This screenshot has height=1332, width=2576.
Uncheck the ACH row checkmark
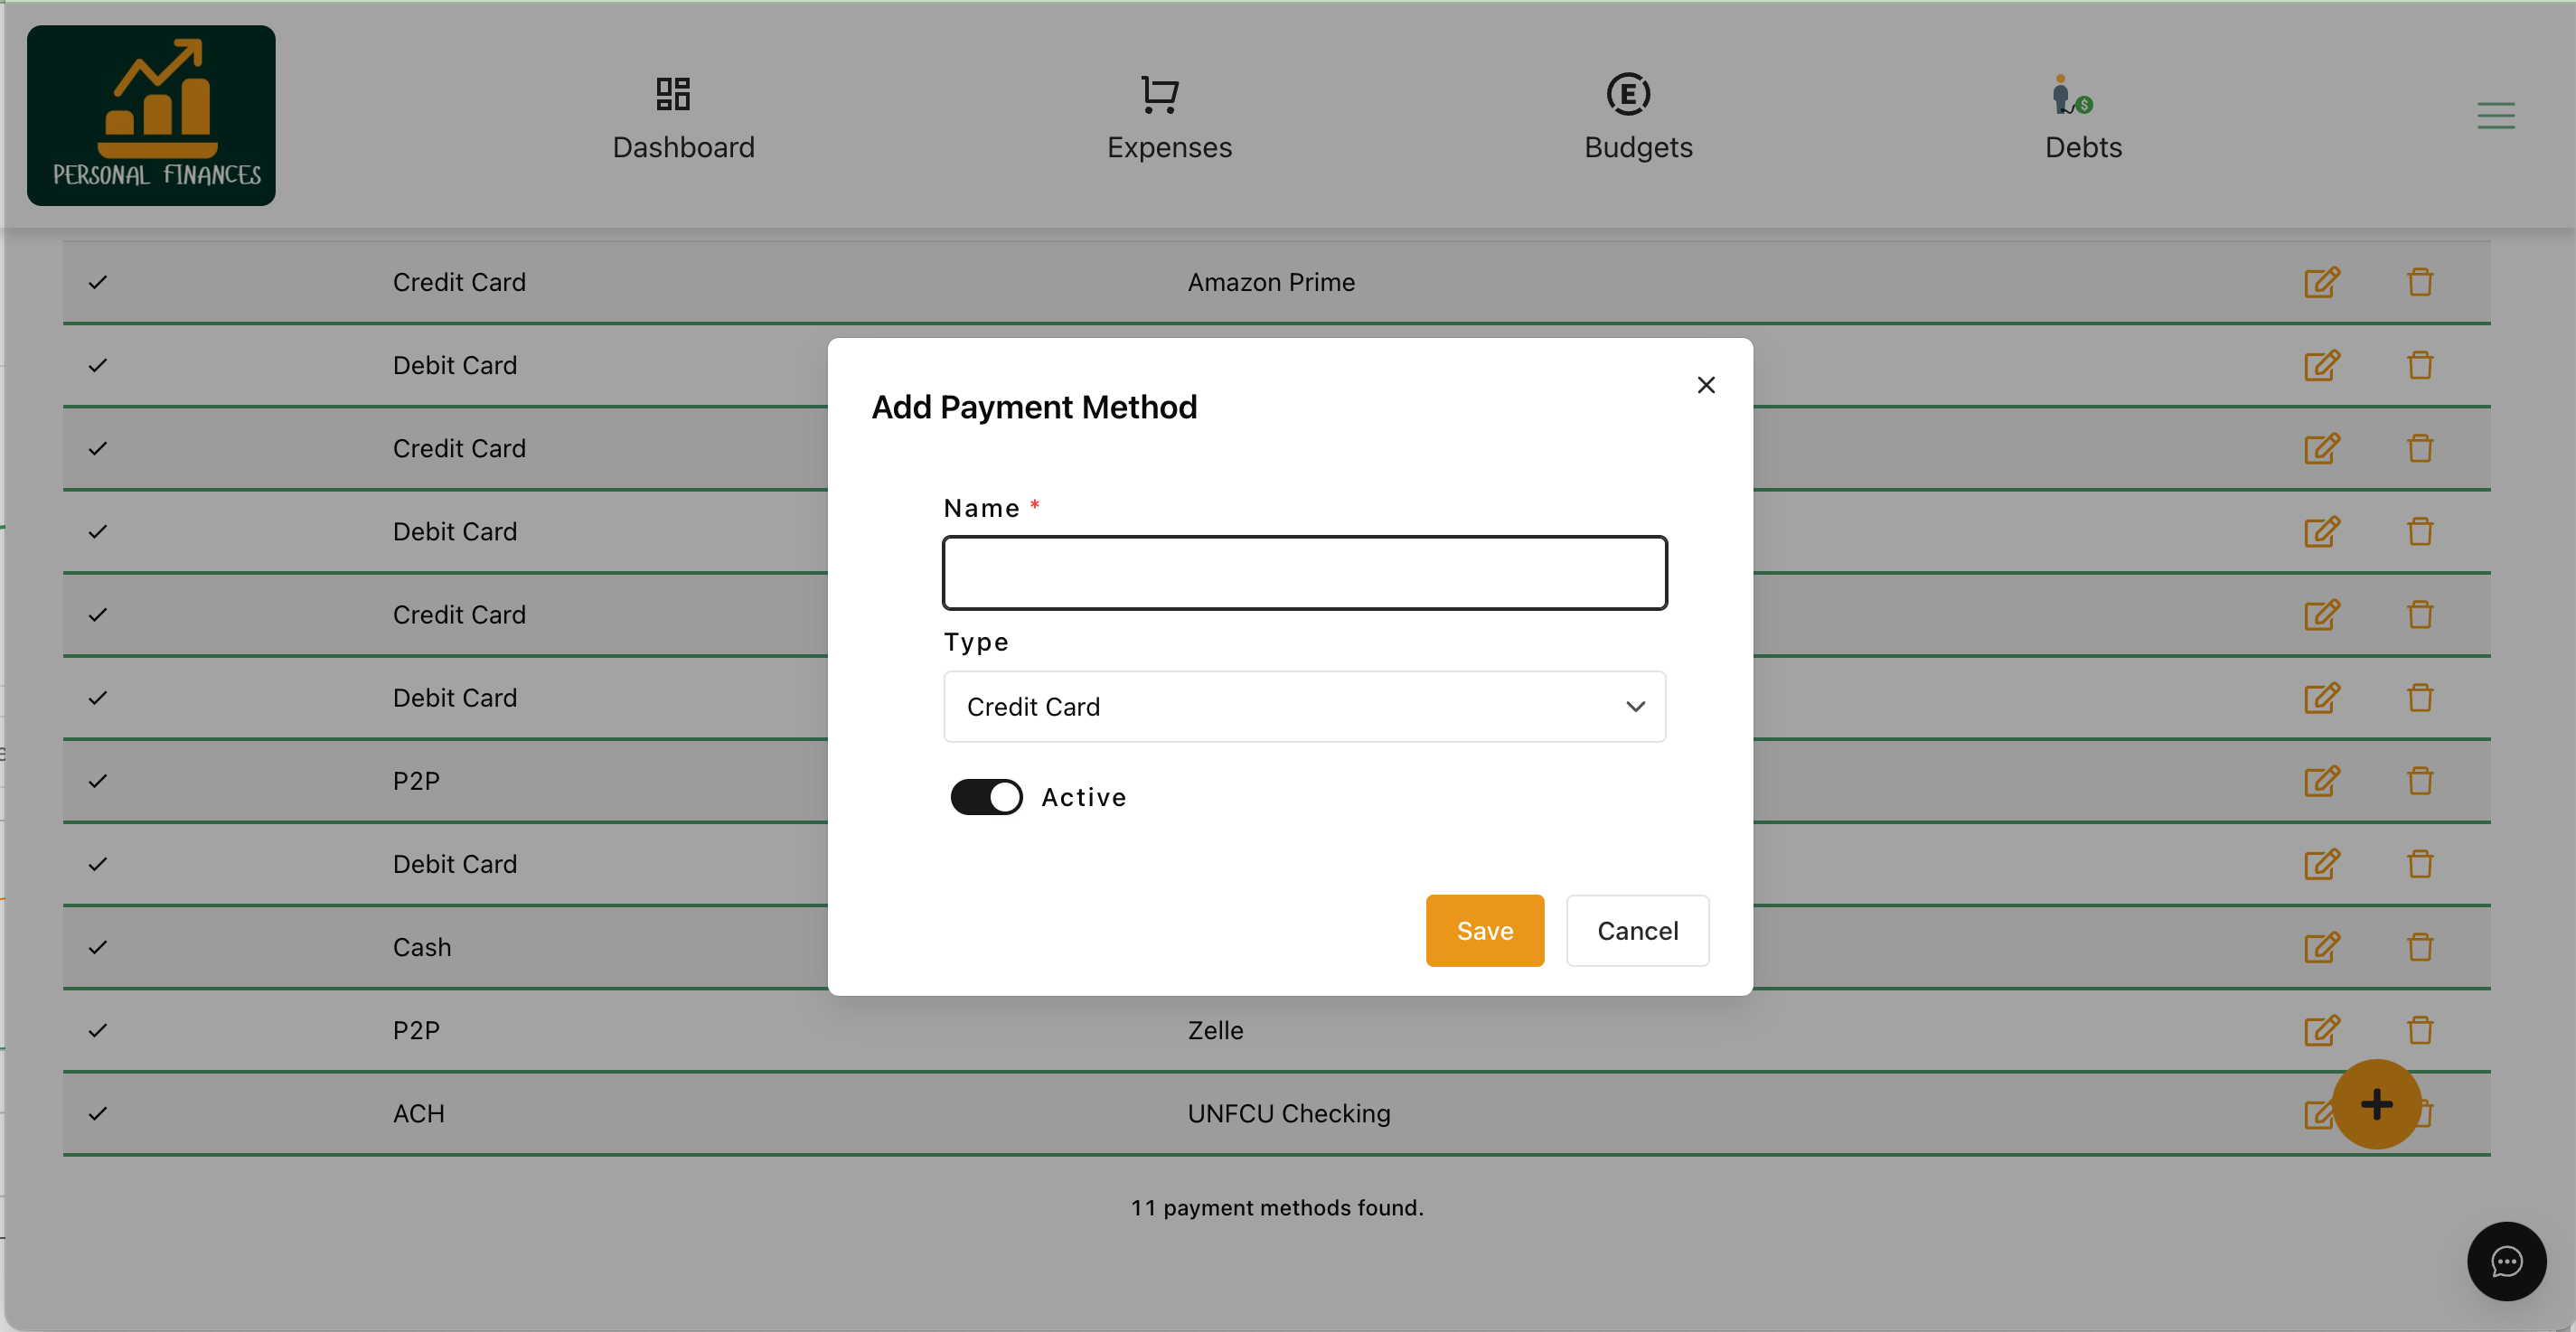point(97,1113)
